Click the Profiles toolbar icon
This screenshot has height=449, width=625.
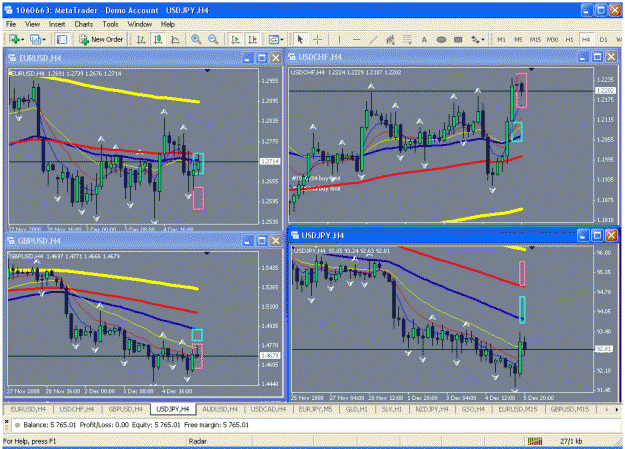pyautogui.click(x=35, y=39)
